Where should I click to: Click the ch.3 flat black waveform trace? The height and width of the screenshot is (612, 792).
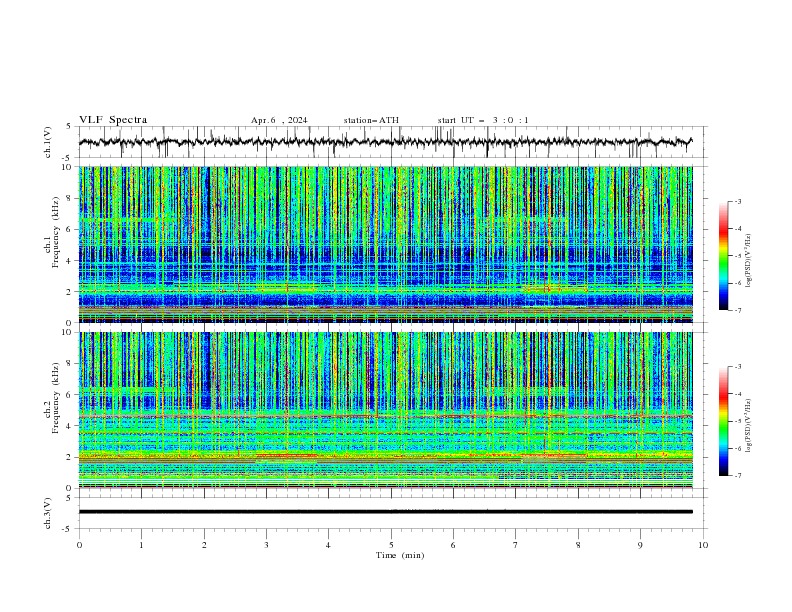click(x=386, y=512)
